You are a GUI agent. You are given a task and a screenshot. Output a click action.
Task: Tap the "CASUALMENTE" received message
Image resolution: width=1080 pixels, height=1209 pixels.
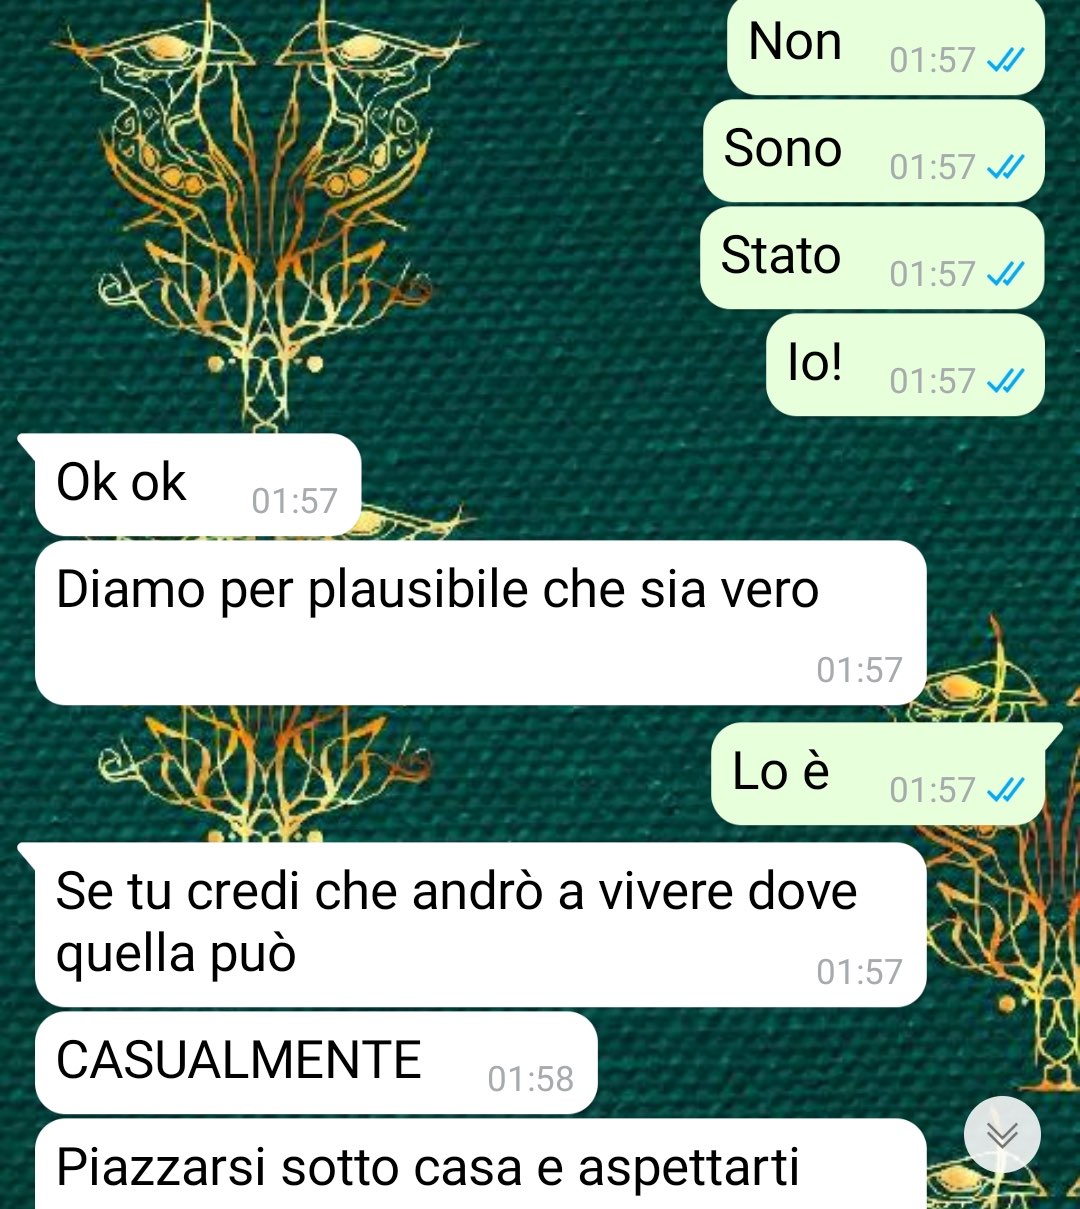[x=316, y=1063]
